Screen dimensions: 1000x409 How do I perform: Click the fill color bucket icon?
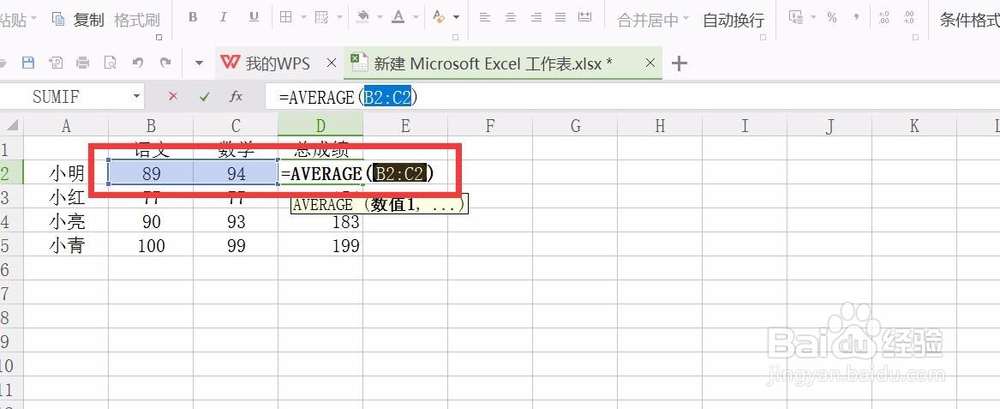tap(363, 17)
